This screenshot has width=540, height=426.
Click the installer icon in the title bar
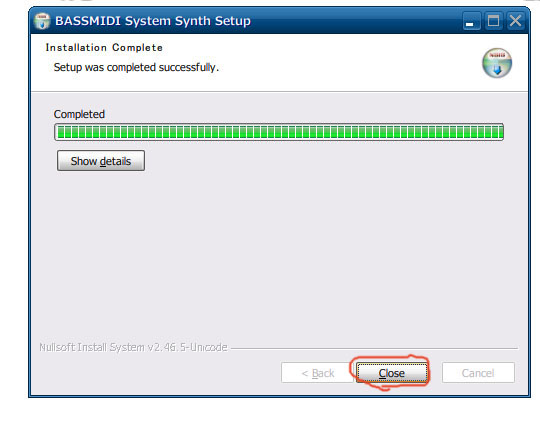pos(42,21)
